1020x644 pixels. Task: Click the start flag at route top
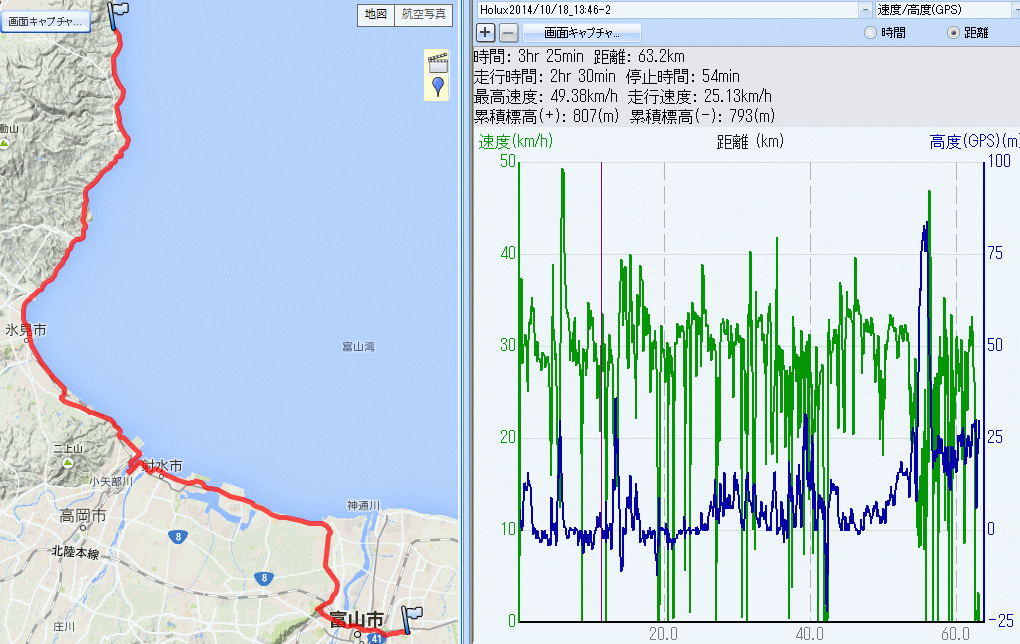tap(117, 14)
